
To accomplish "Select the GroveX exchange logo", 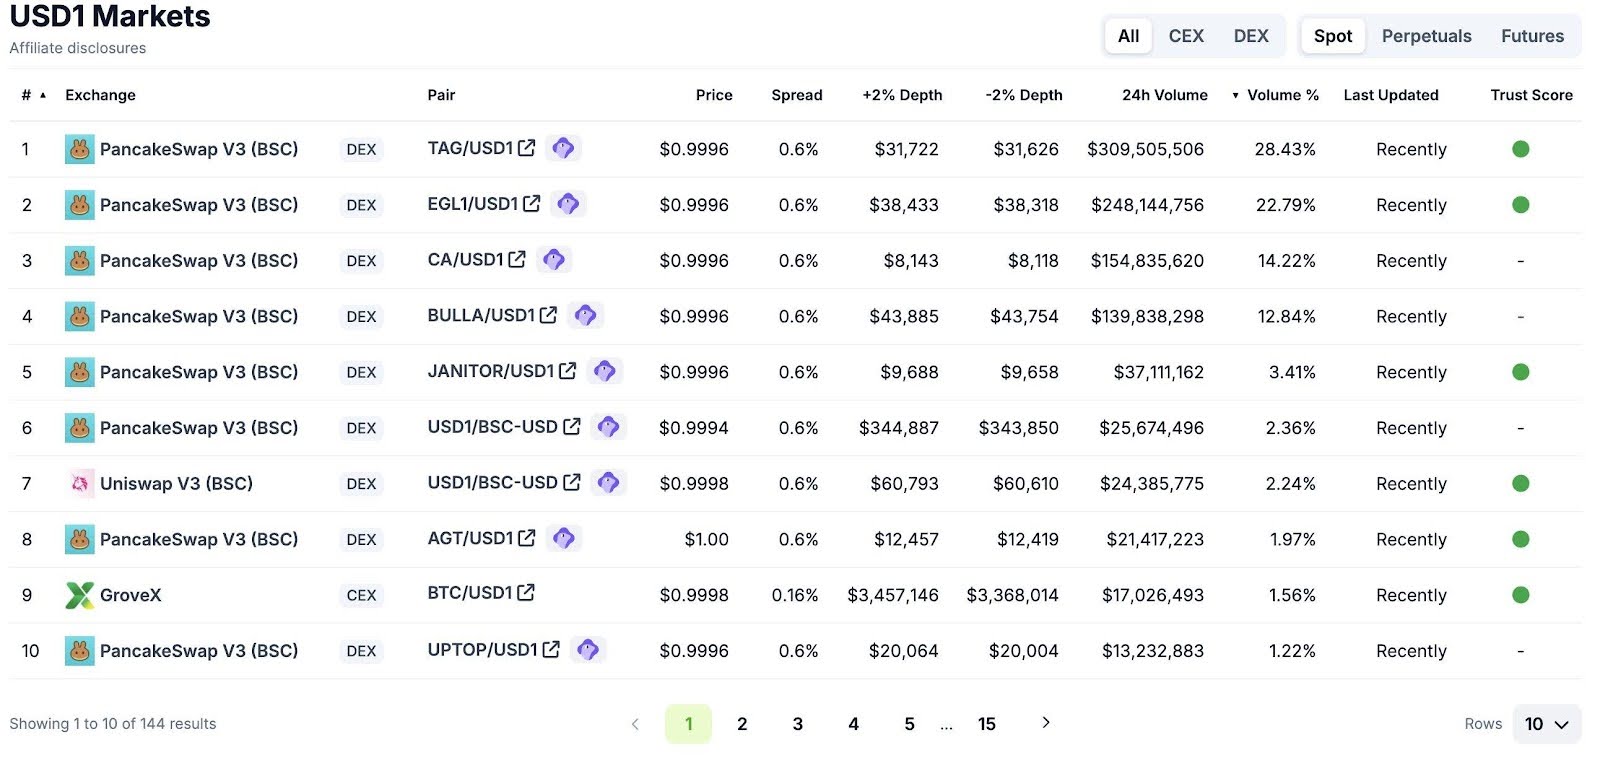I will tap(81, 594).
